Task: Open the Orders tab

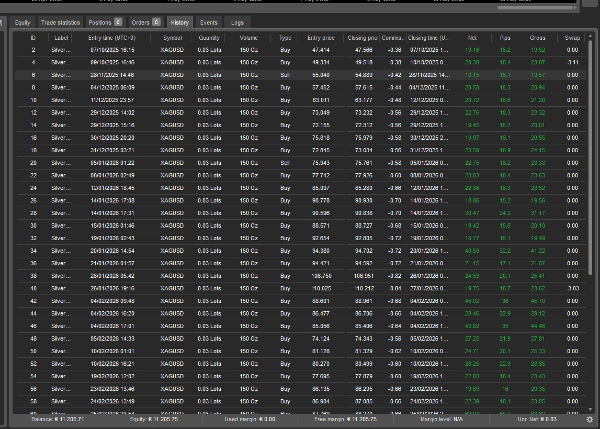Action: click(146, 23)
